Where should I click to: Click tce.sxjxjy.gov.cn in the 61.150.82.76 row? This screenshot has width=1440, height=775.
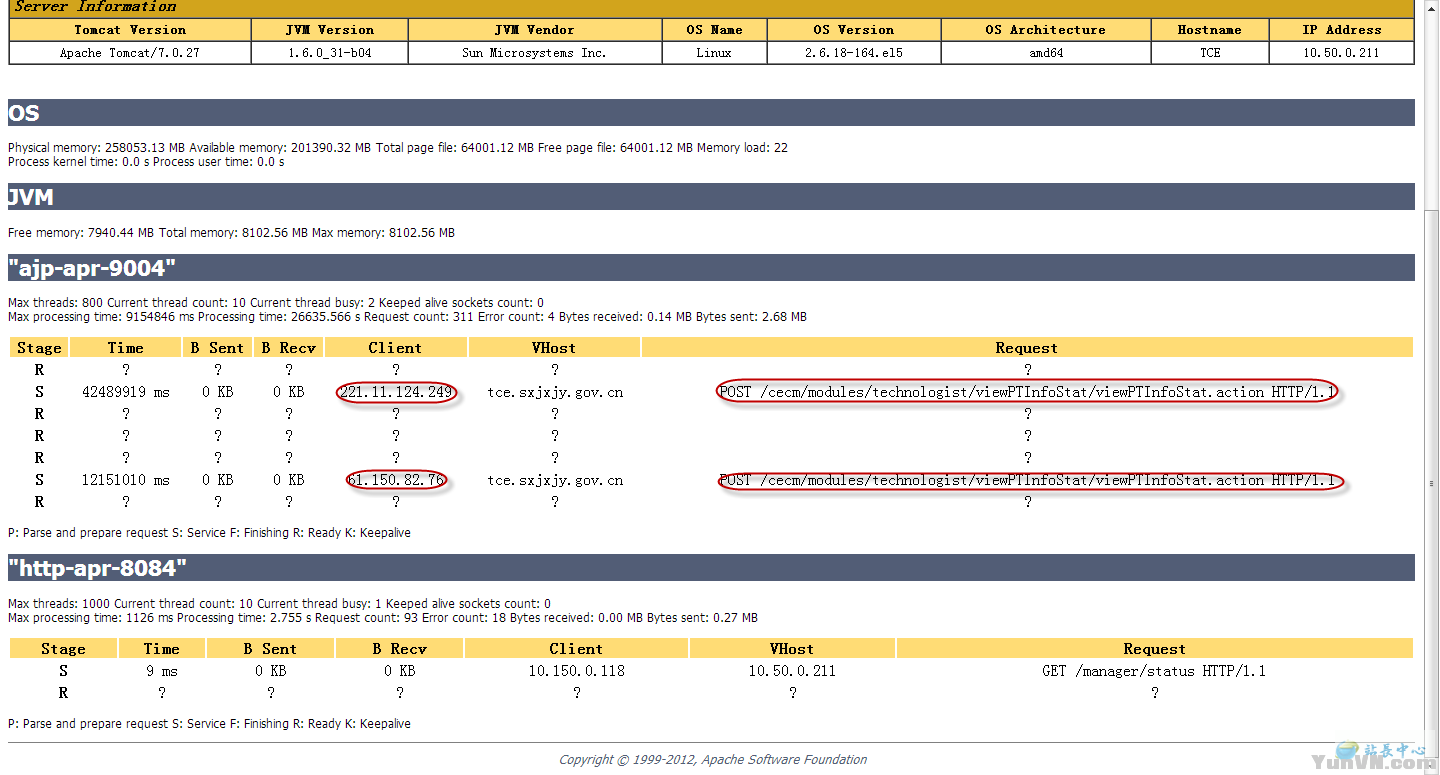pyautogui.click(x=555, y=480)
